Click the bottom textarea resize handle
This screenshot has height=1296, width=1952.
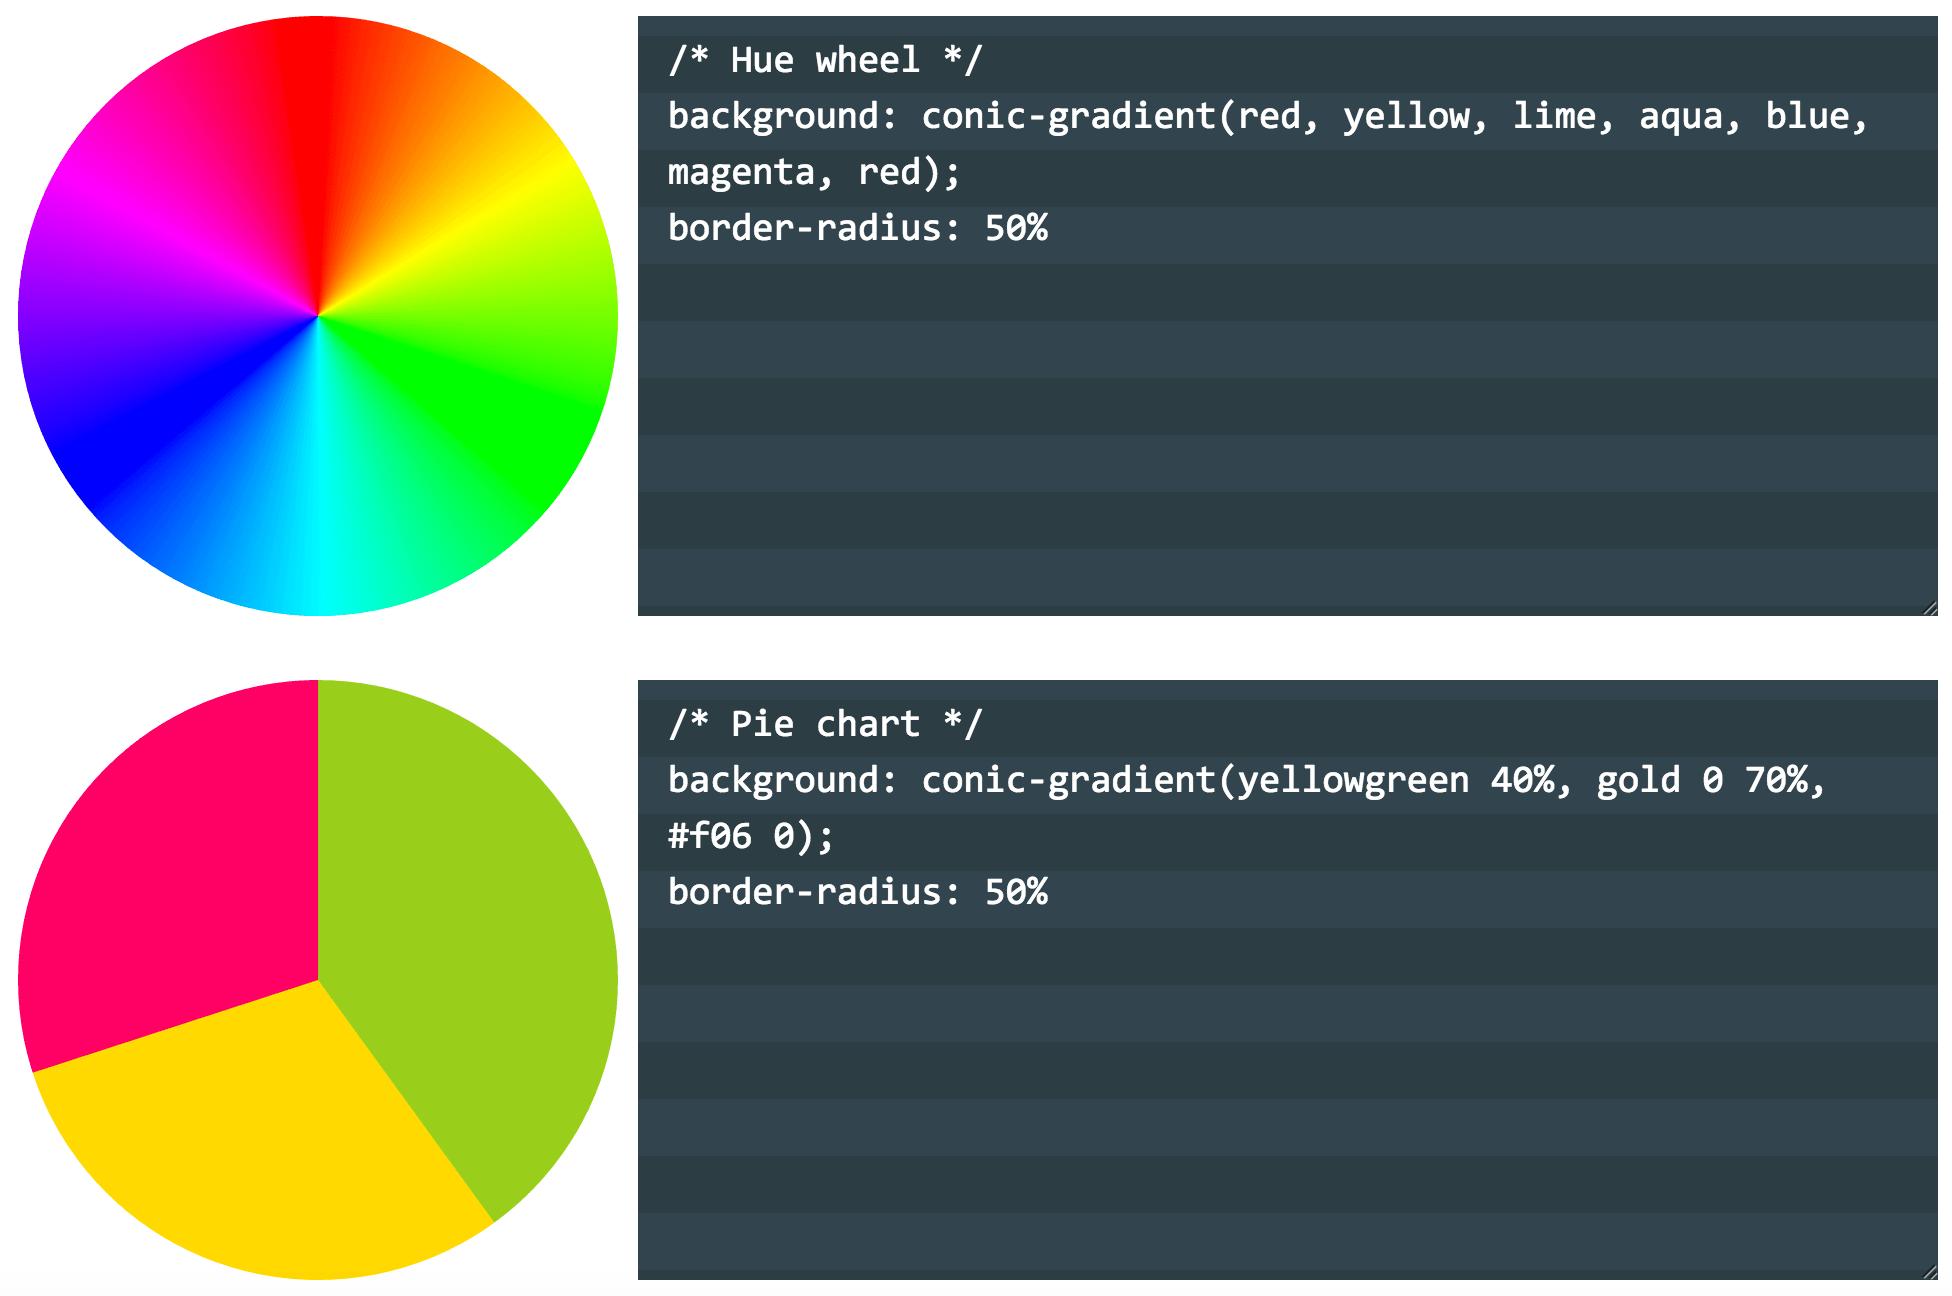click(1929, 1271)
